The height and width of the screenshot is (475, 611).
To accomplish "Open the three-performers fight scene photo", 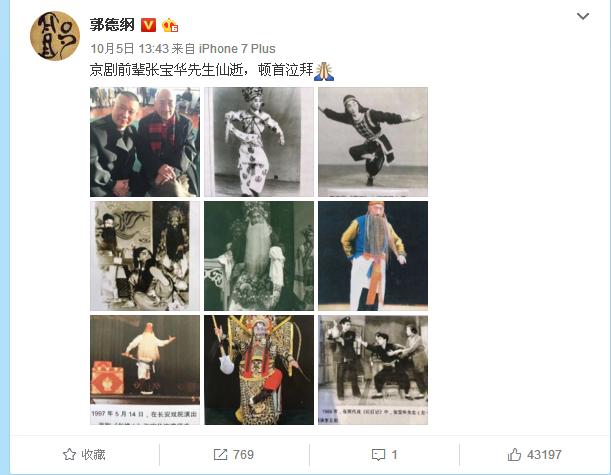I will click(373, 370).
